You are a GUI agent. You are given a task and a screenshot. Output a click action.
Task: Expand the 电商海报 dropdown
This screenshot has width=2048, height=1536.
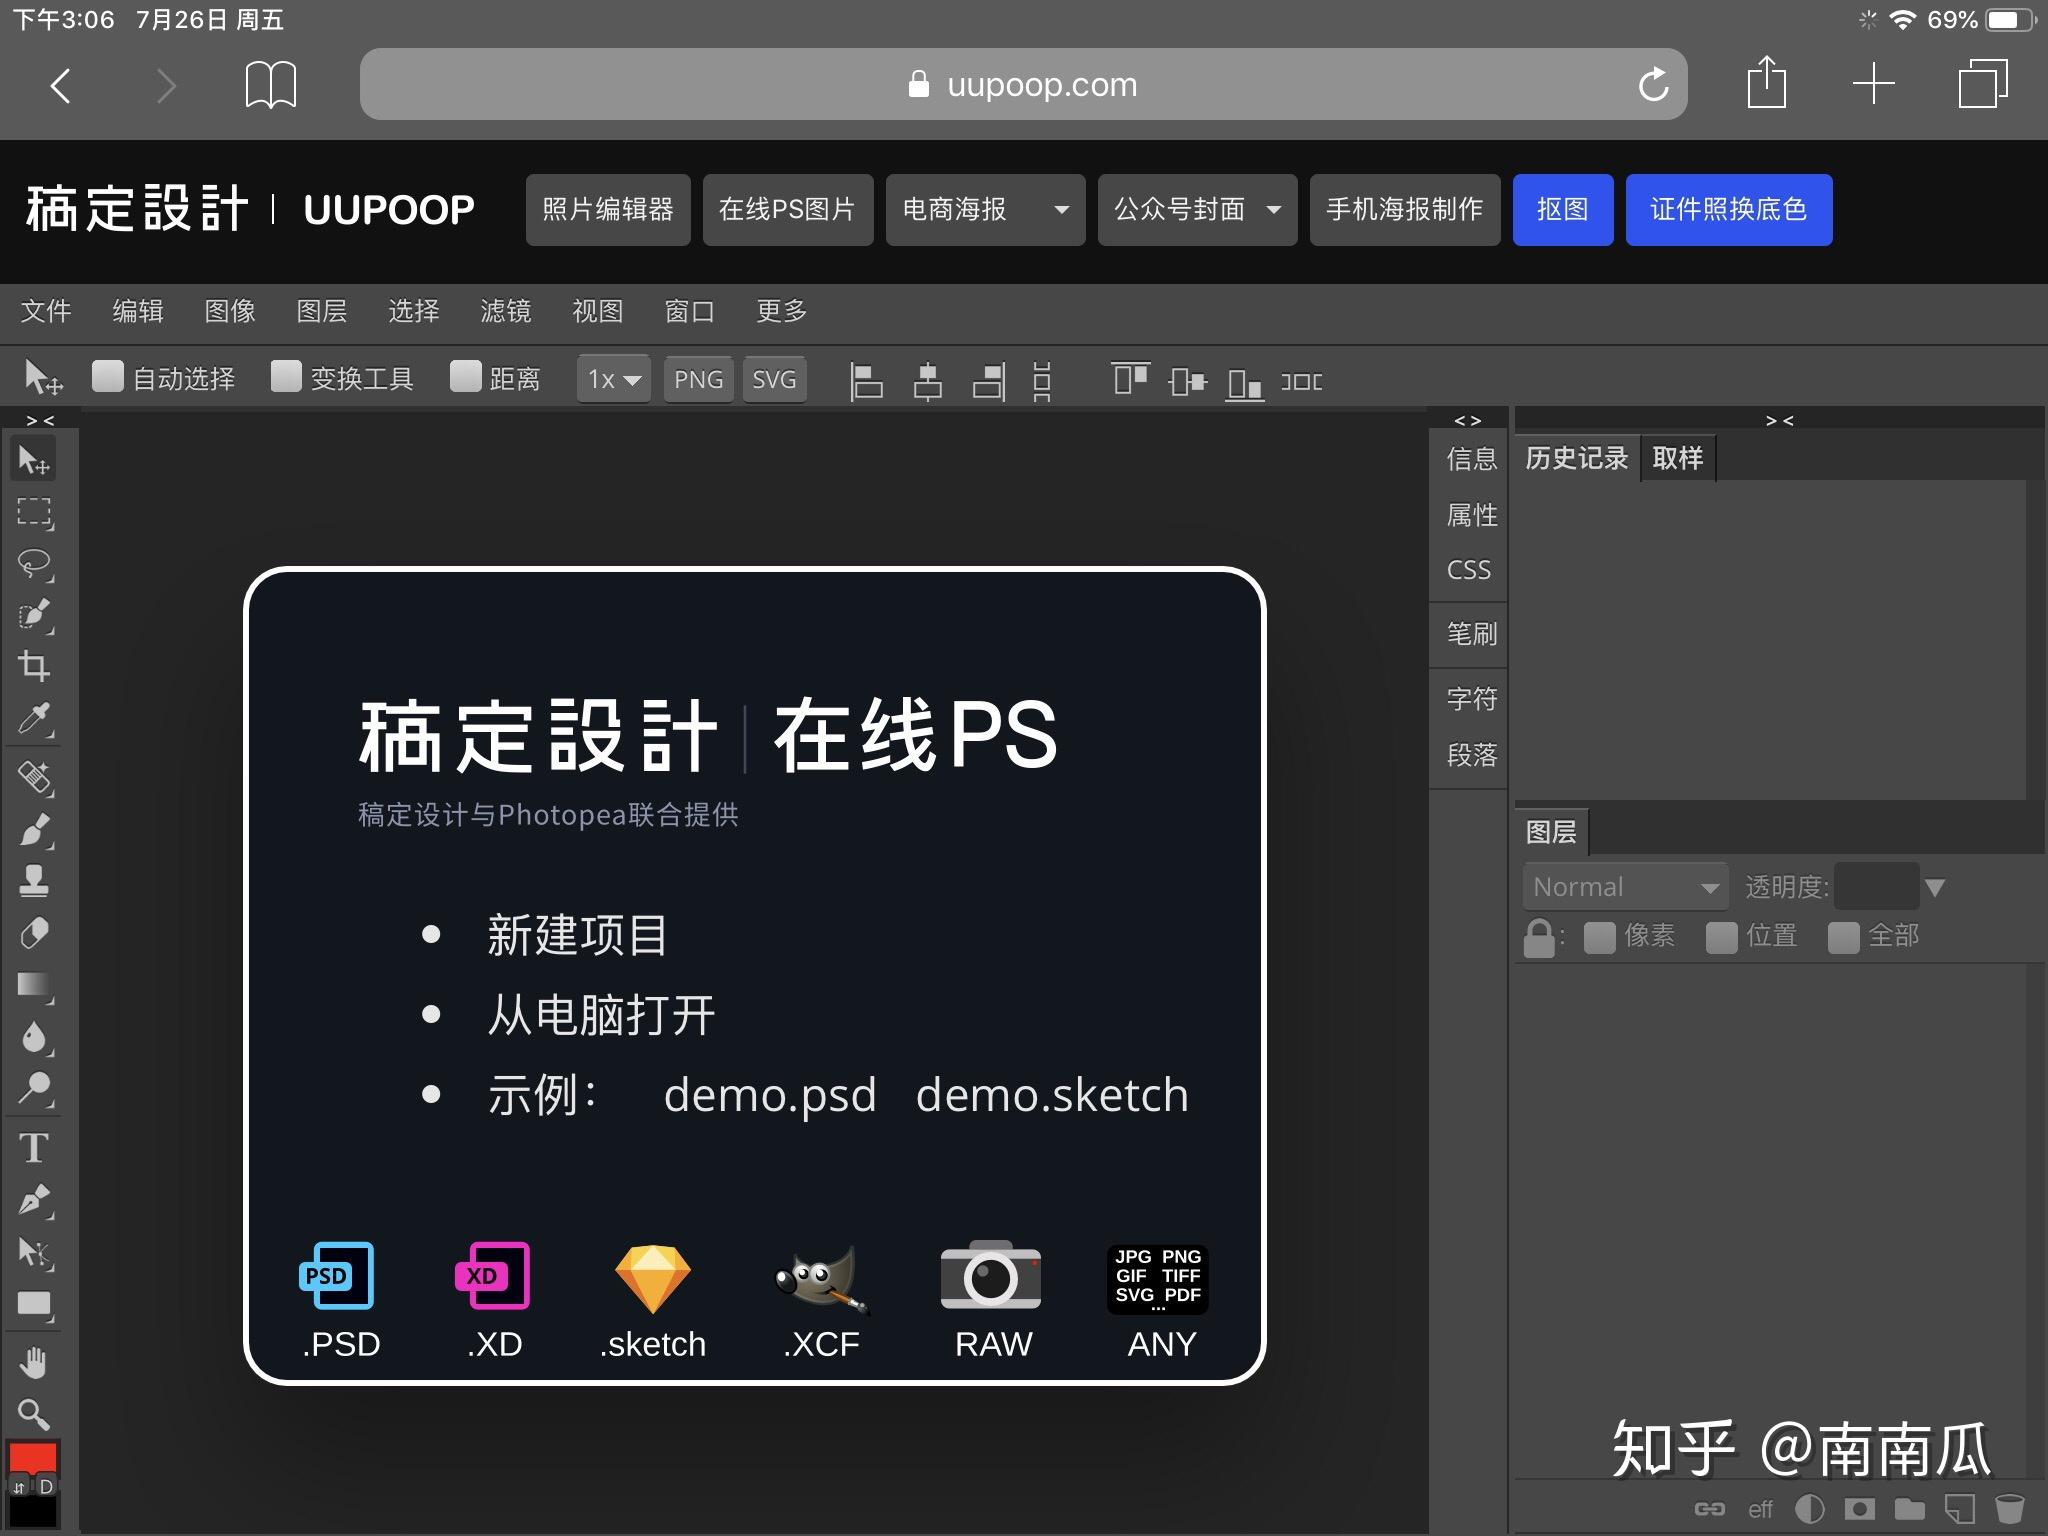point(1060,210)
